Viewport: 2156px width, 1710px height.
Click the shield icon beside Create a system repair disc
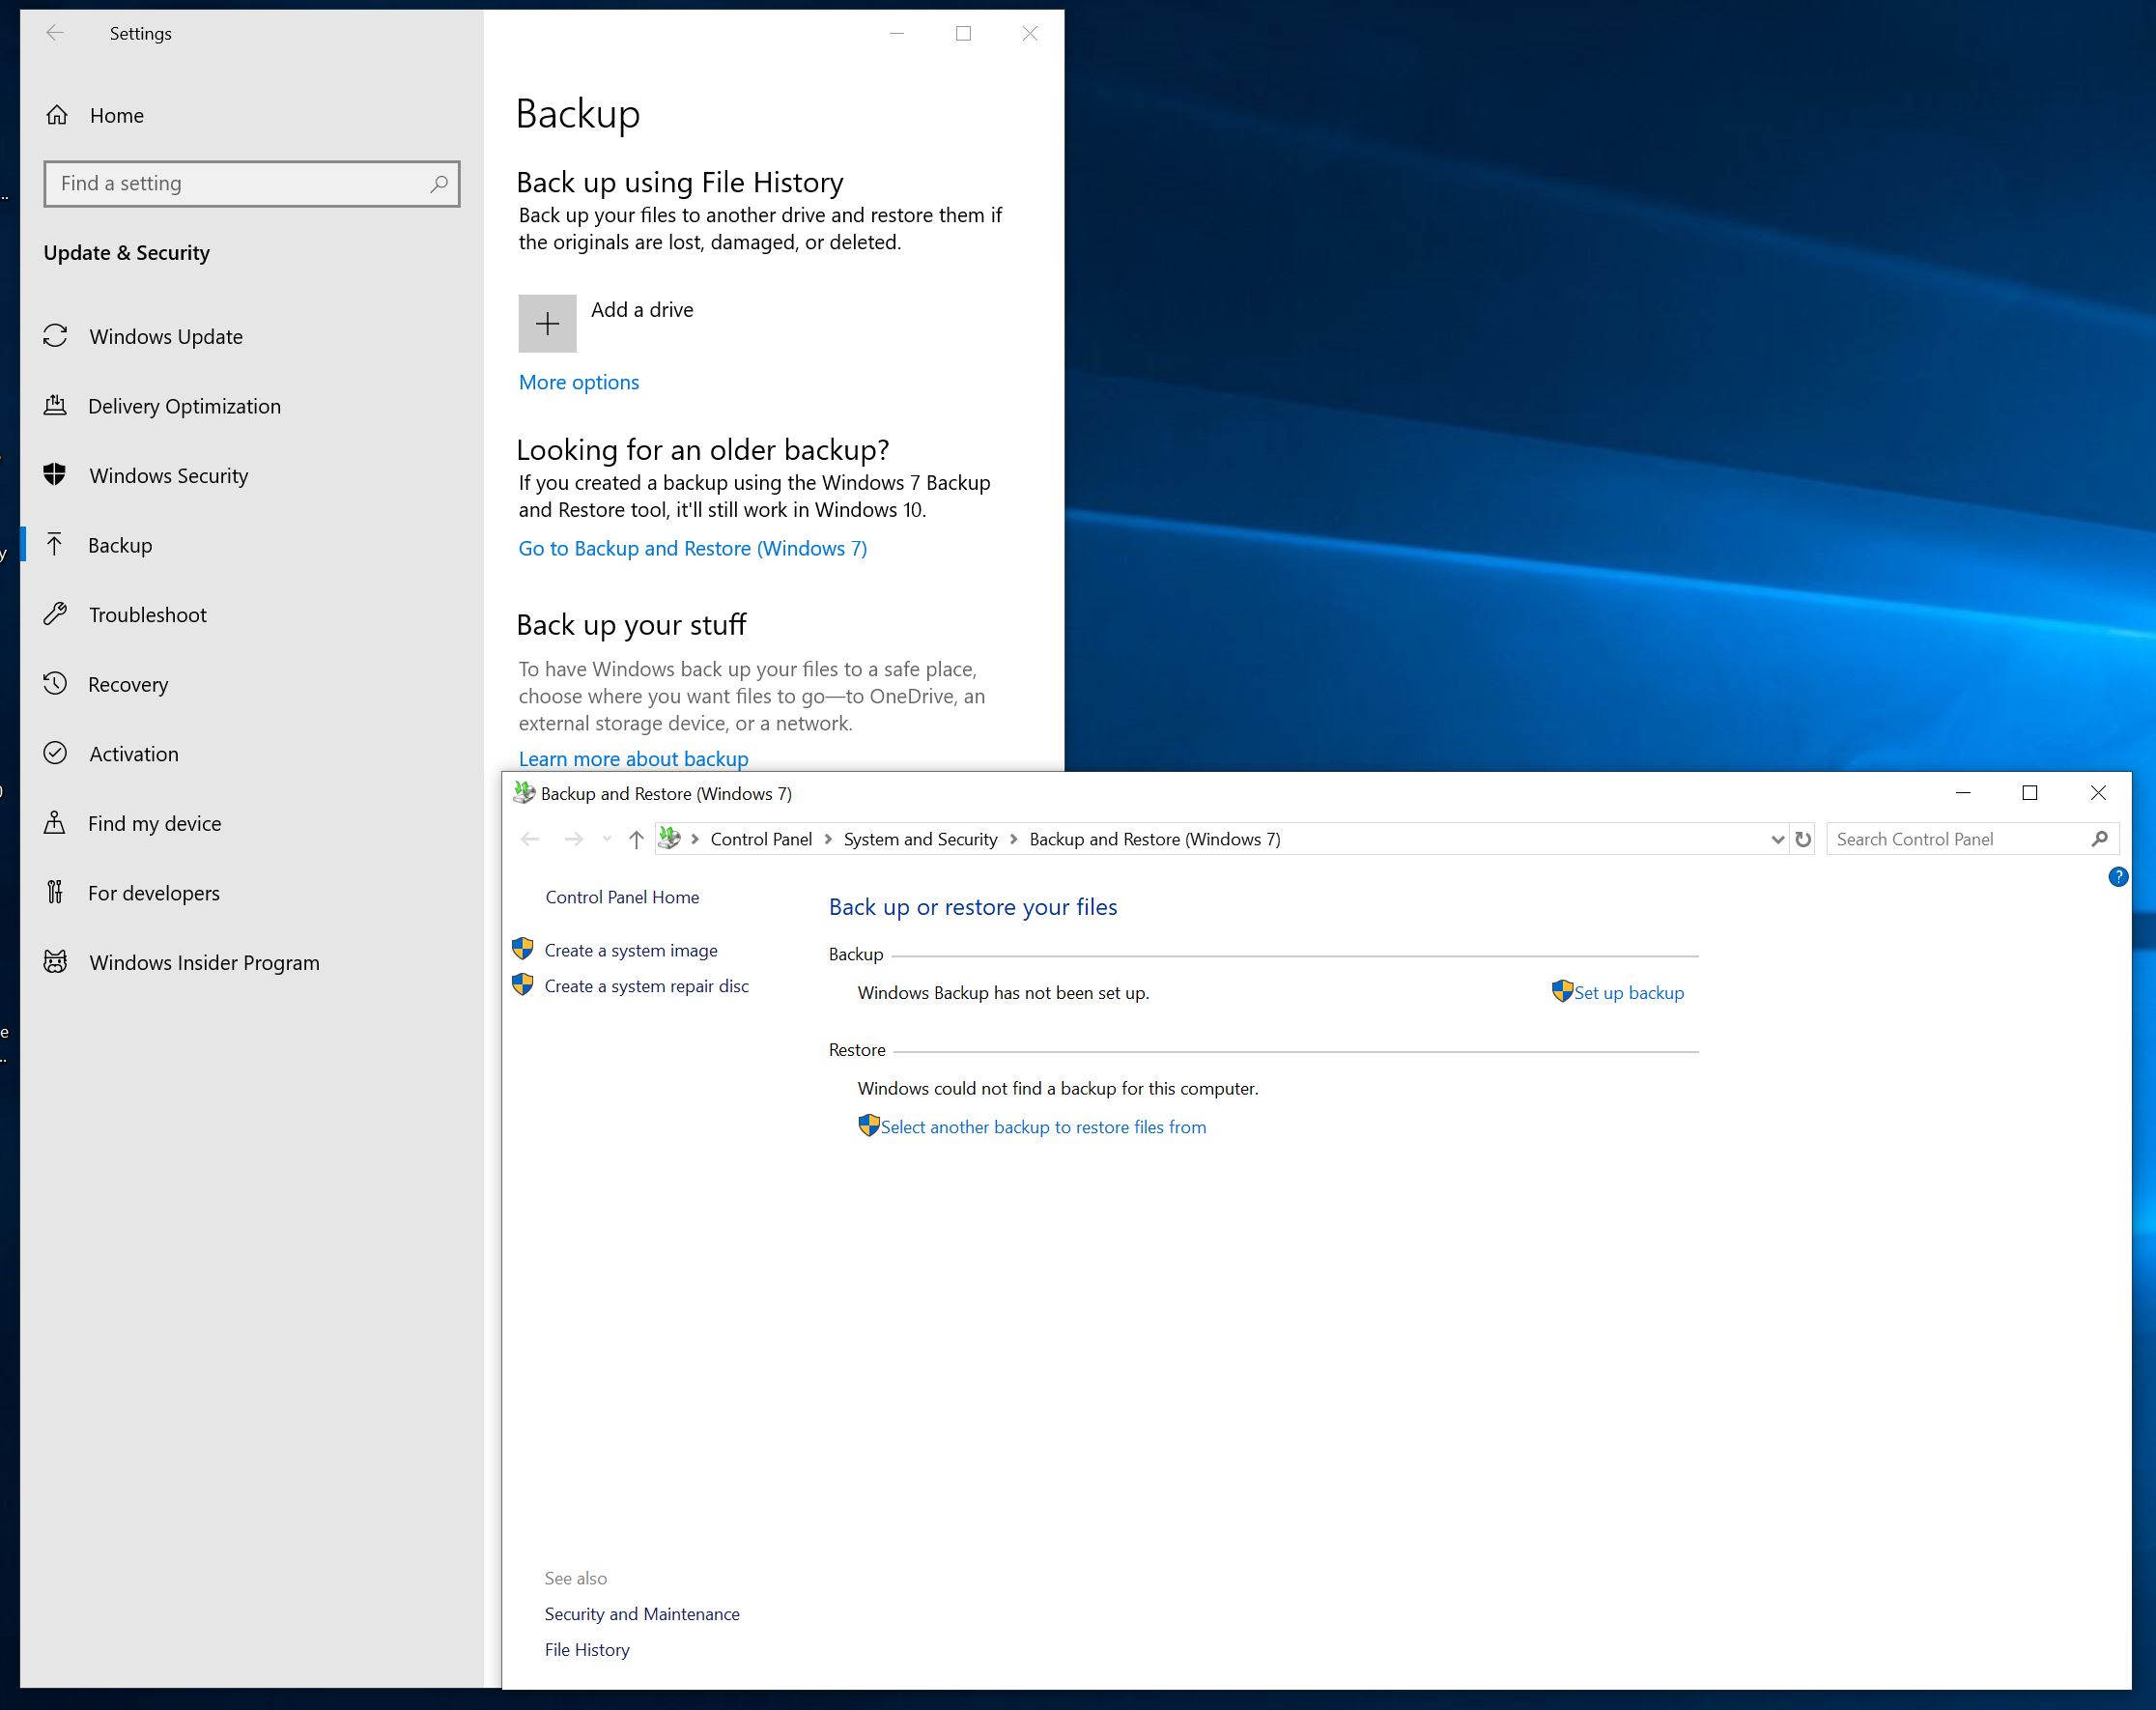522,984
